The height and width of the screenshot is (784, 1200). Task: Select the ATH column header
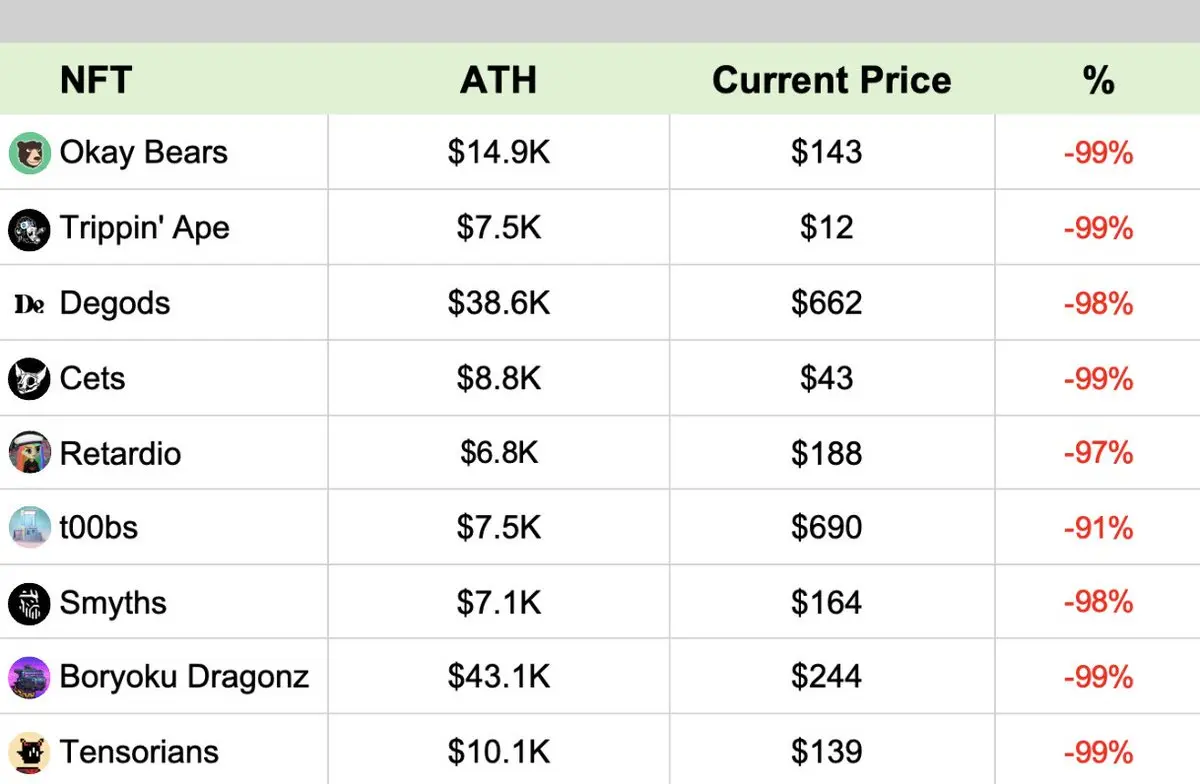[498, 80]
